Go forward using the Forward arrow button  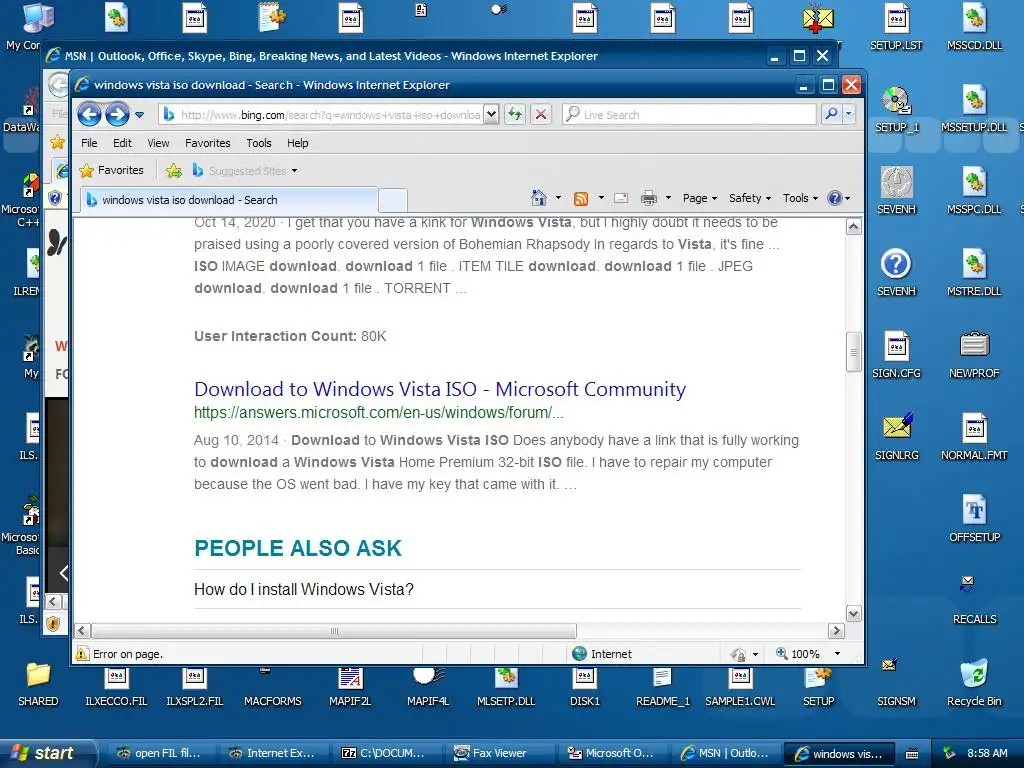pyautogui.click(x=118, y=115)
